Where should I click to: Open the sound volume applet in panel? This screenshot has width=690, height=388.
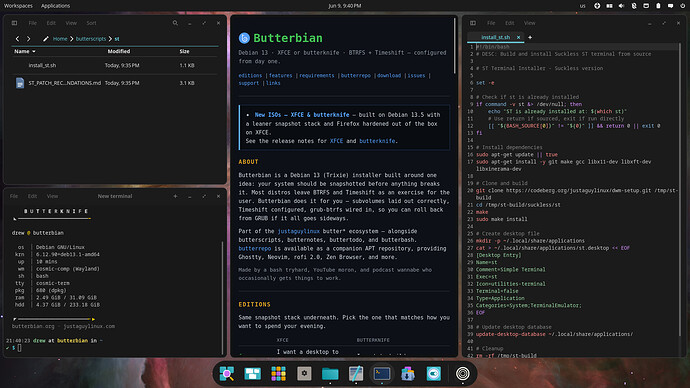621,6
